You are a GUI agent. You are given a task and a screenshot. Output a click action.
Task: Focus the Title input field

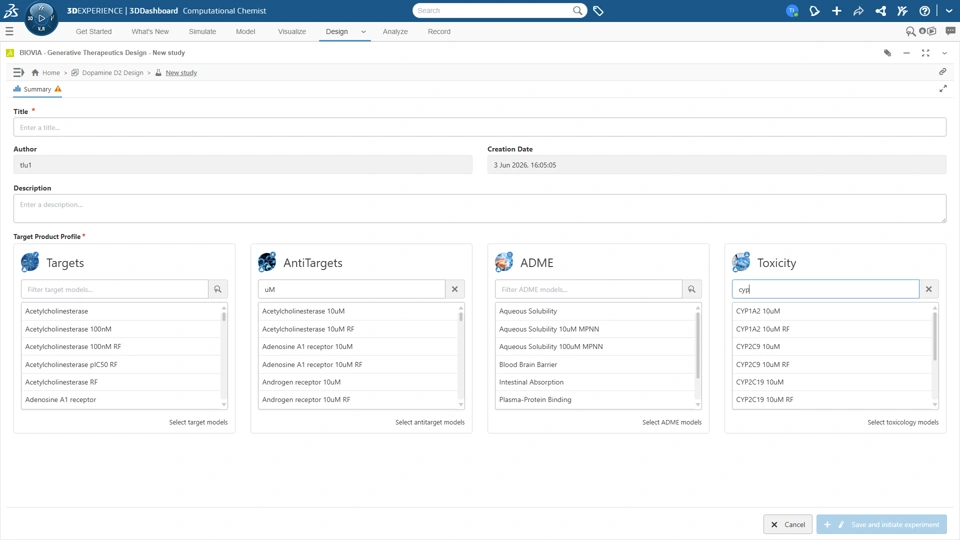(480, 127)
